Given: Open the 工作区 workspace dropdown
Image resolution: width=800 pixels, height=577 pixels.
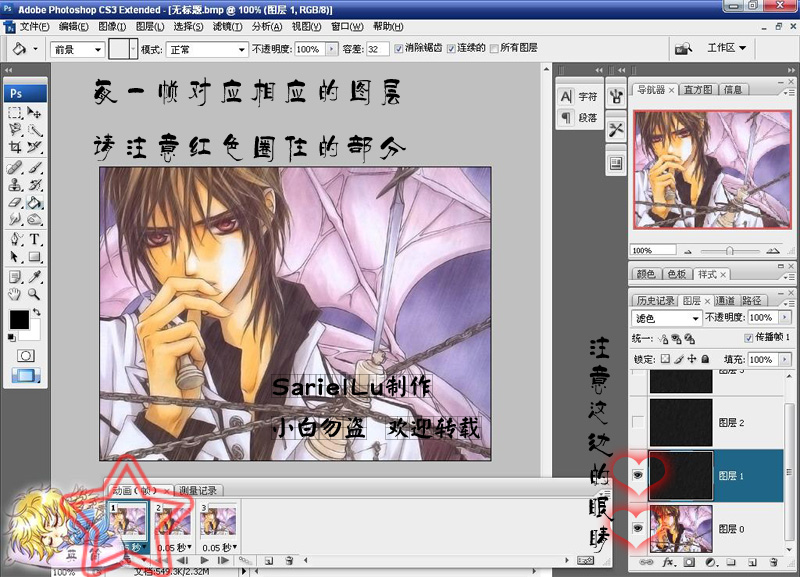Looking at the screenshot, I should click(x=727, y=48).
